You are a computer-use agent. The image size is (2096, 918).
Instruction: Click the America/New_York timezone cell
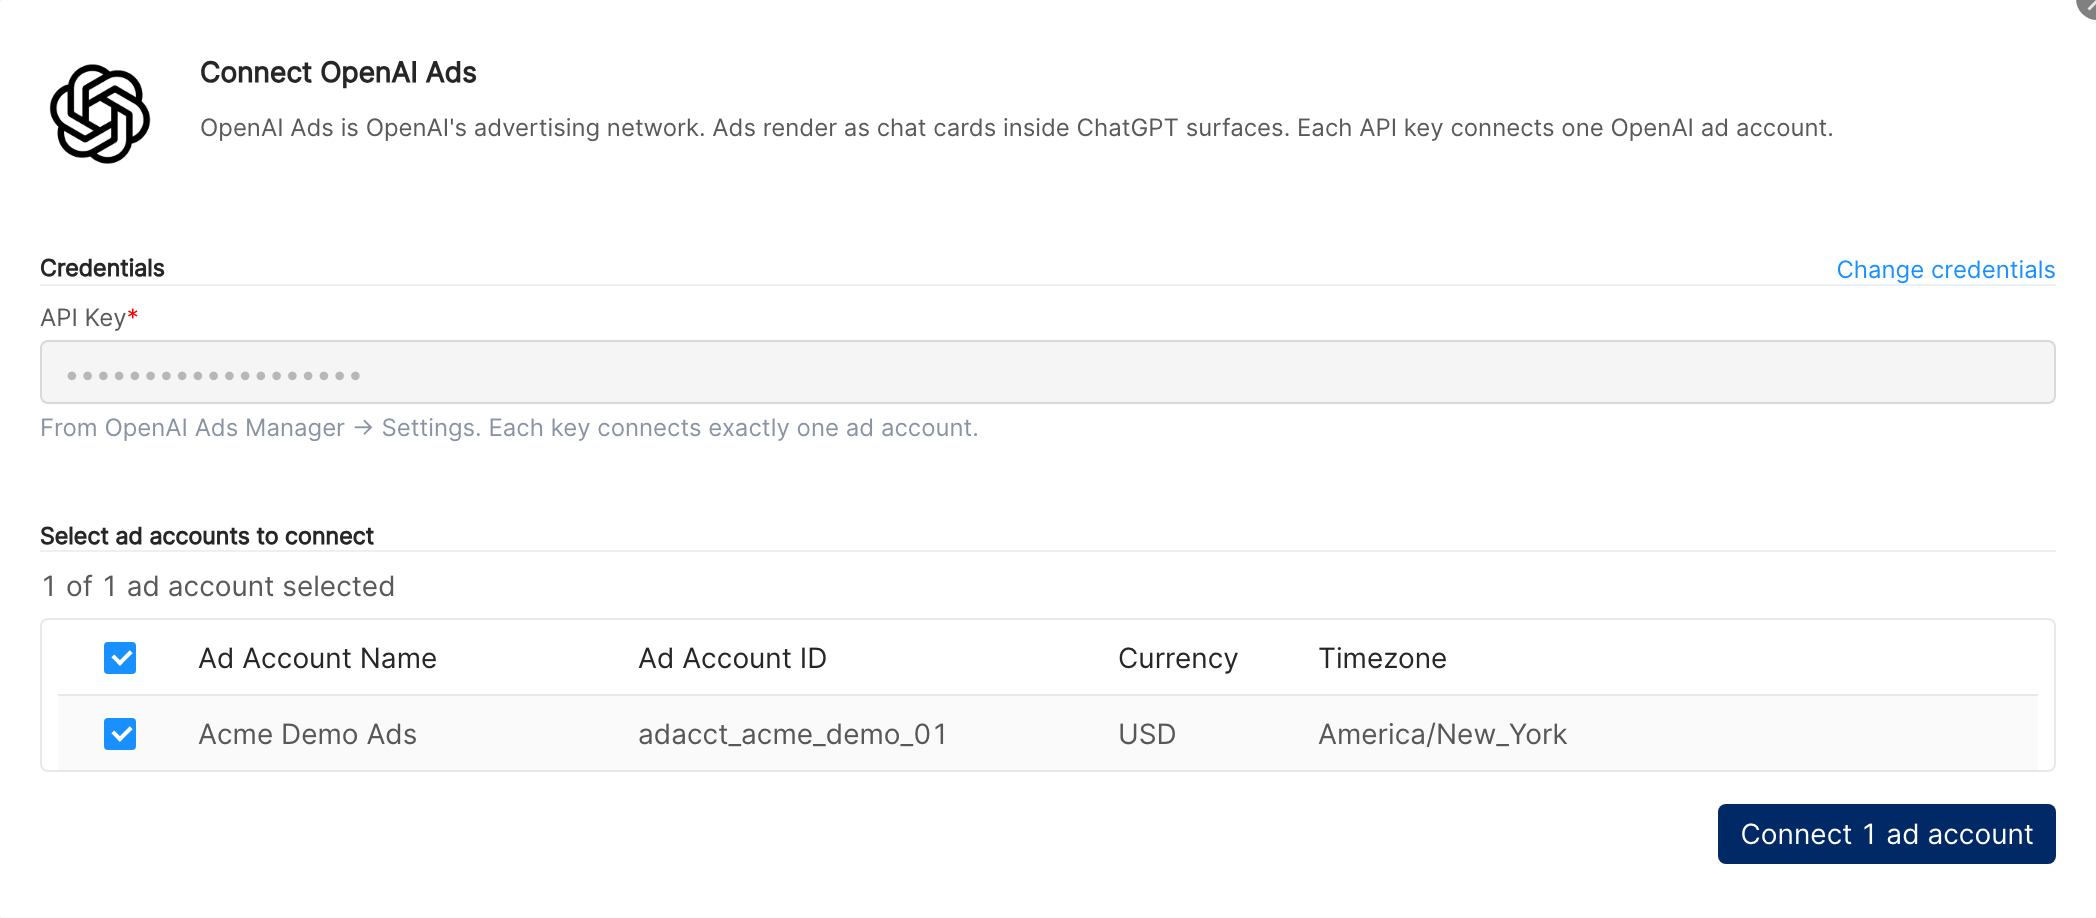1442,734
